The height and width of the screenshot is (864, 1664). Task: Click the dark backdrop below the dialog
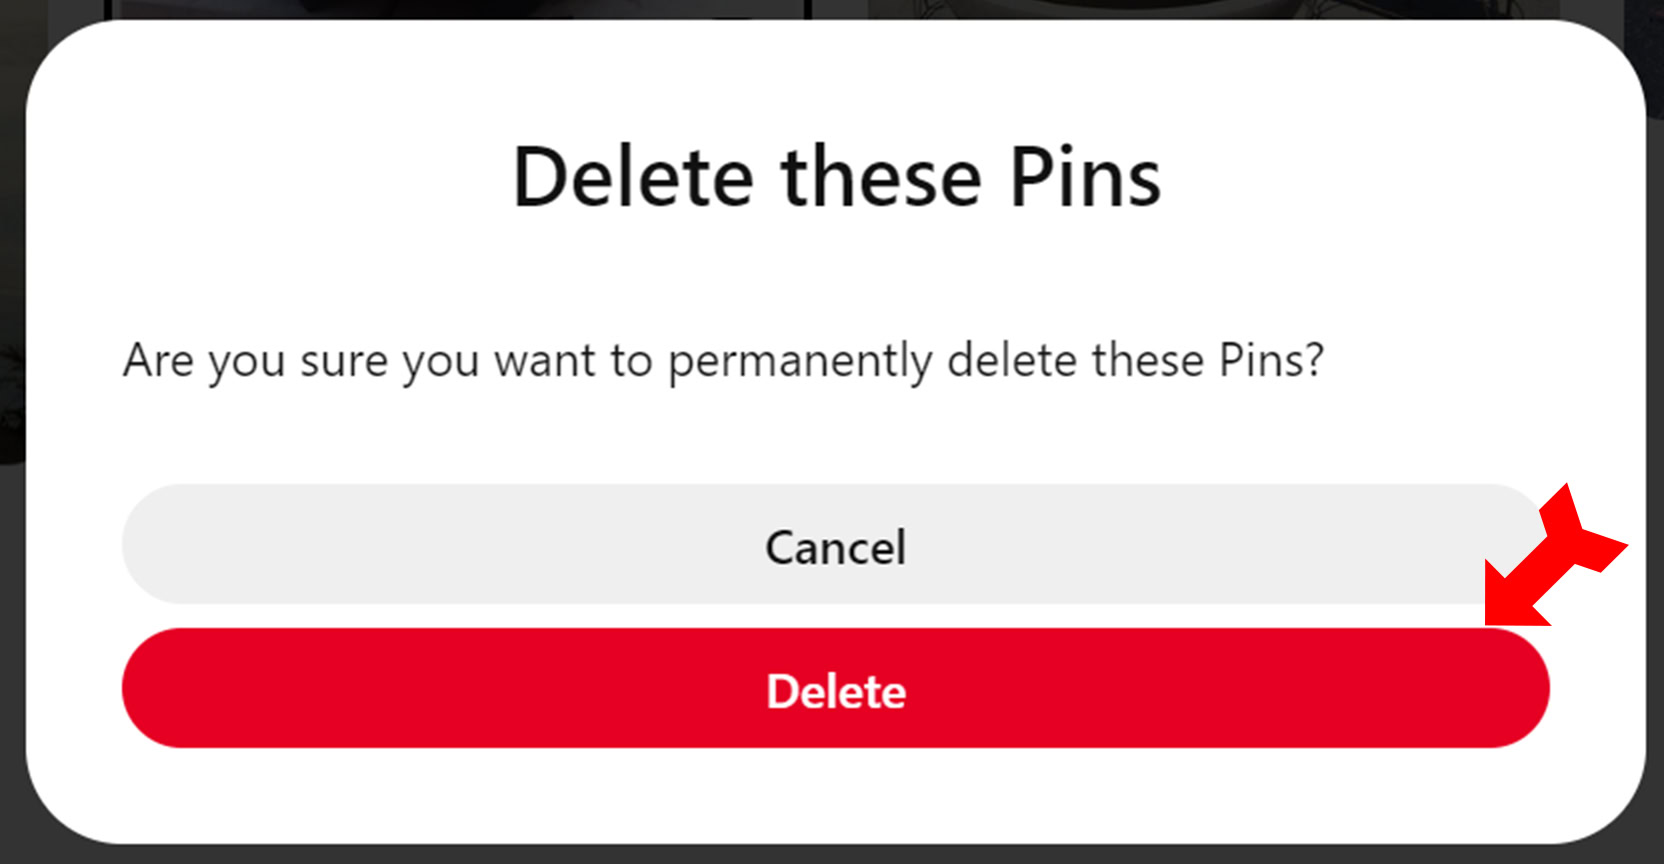click(x=836, y=855)
